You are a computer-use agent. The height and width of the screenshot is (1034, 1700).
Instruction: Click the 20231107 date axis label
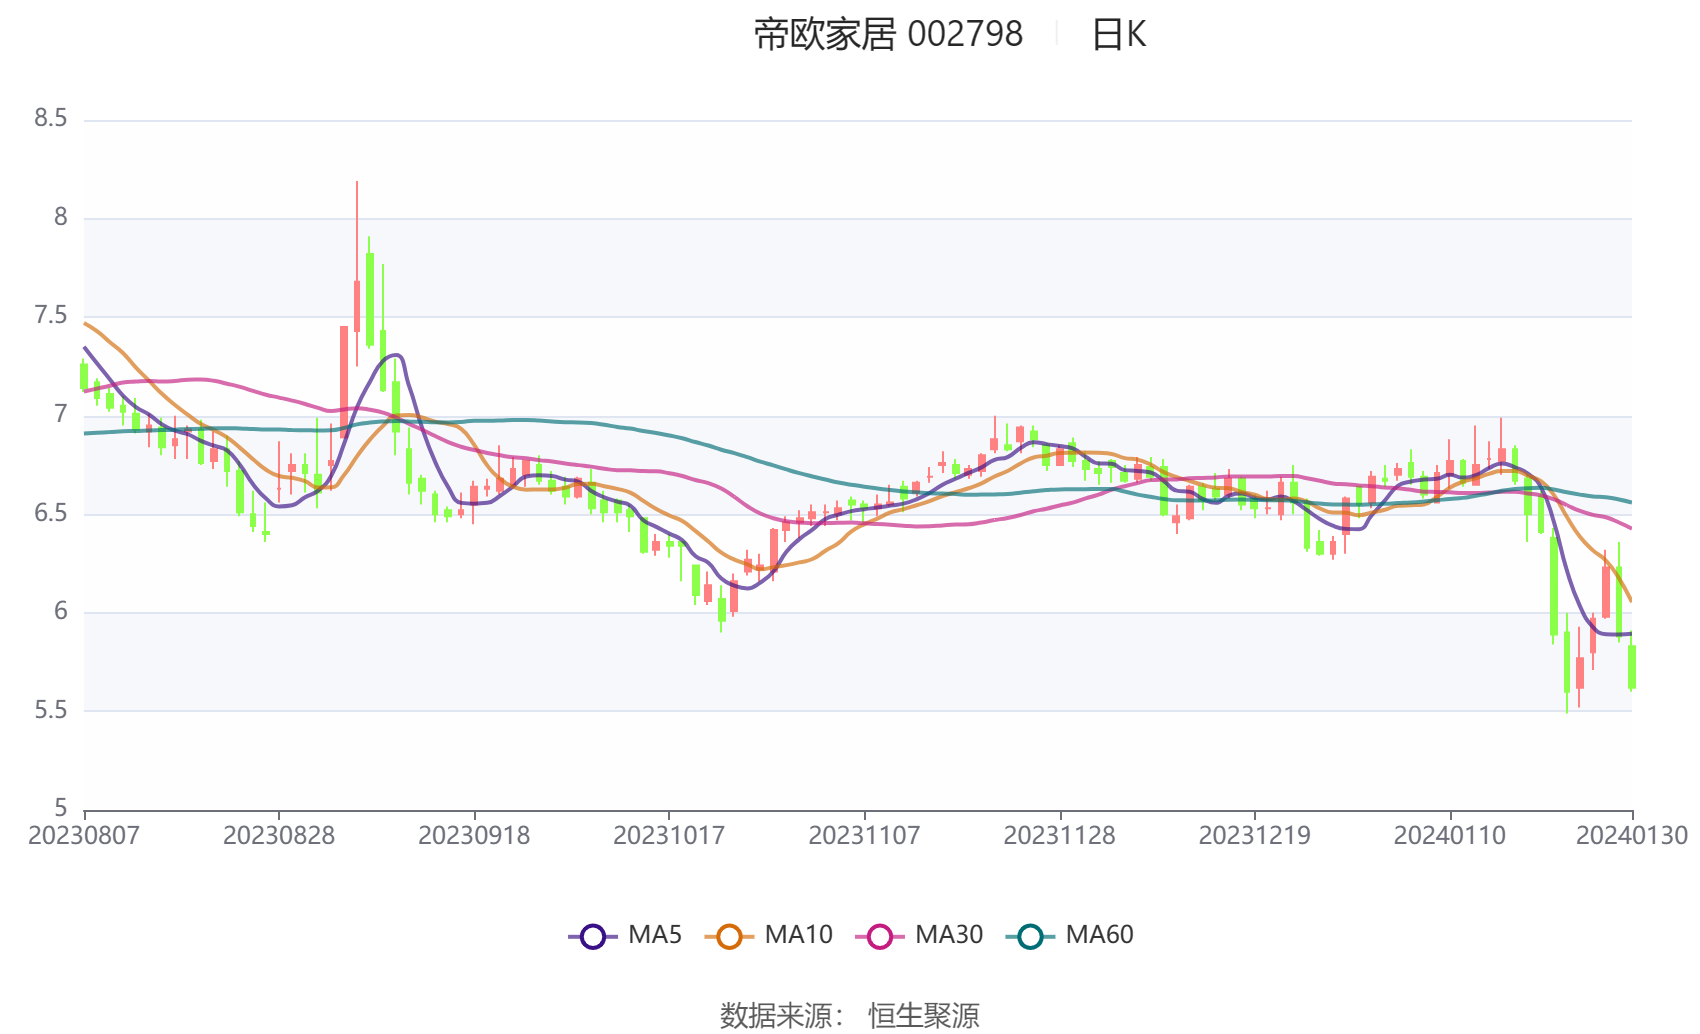tap(864, 836)
